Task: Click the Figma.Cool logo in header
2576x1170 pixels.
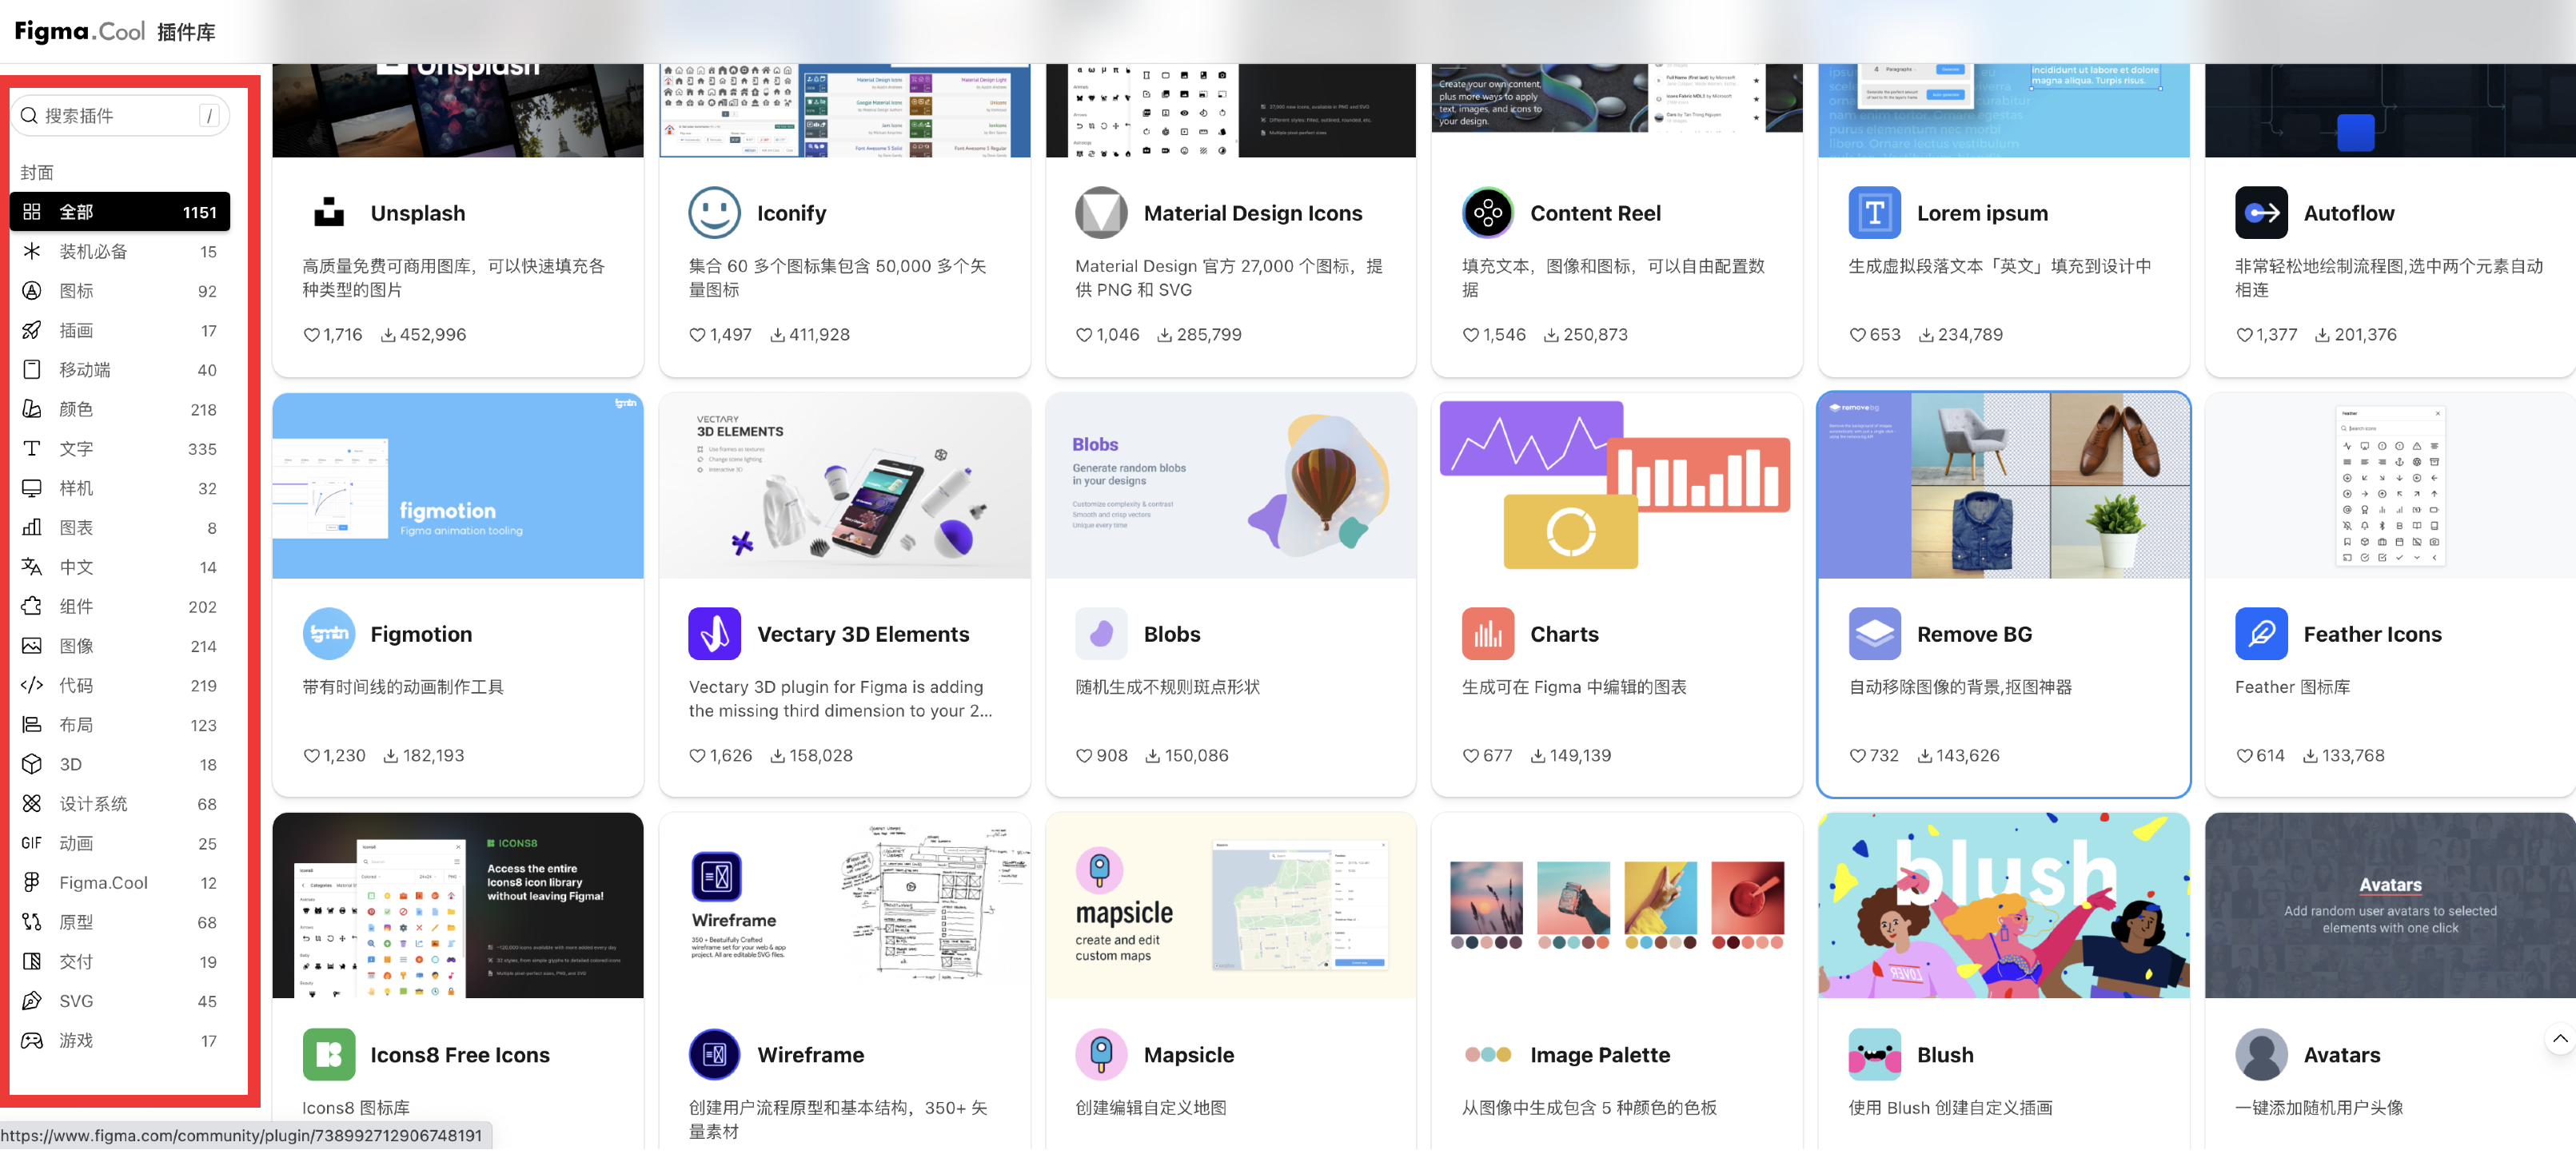Action: coord(79,31)
